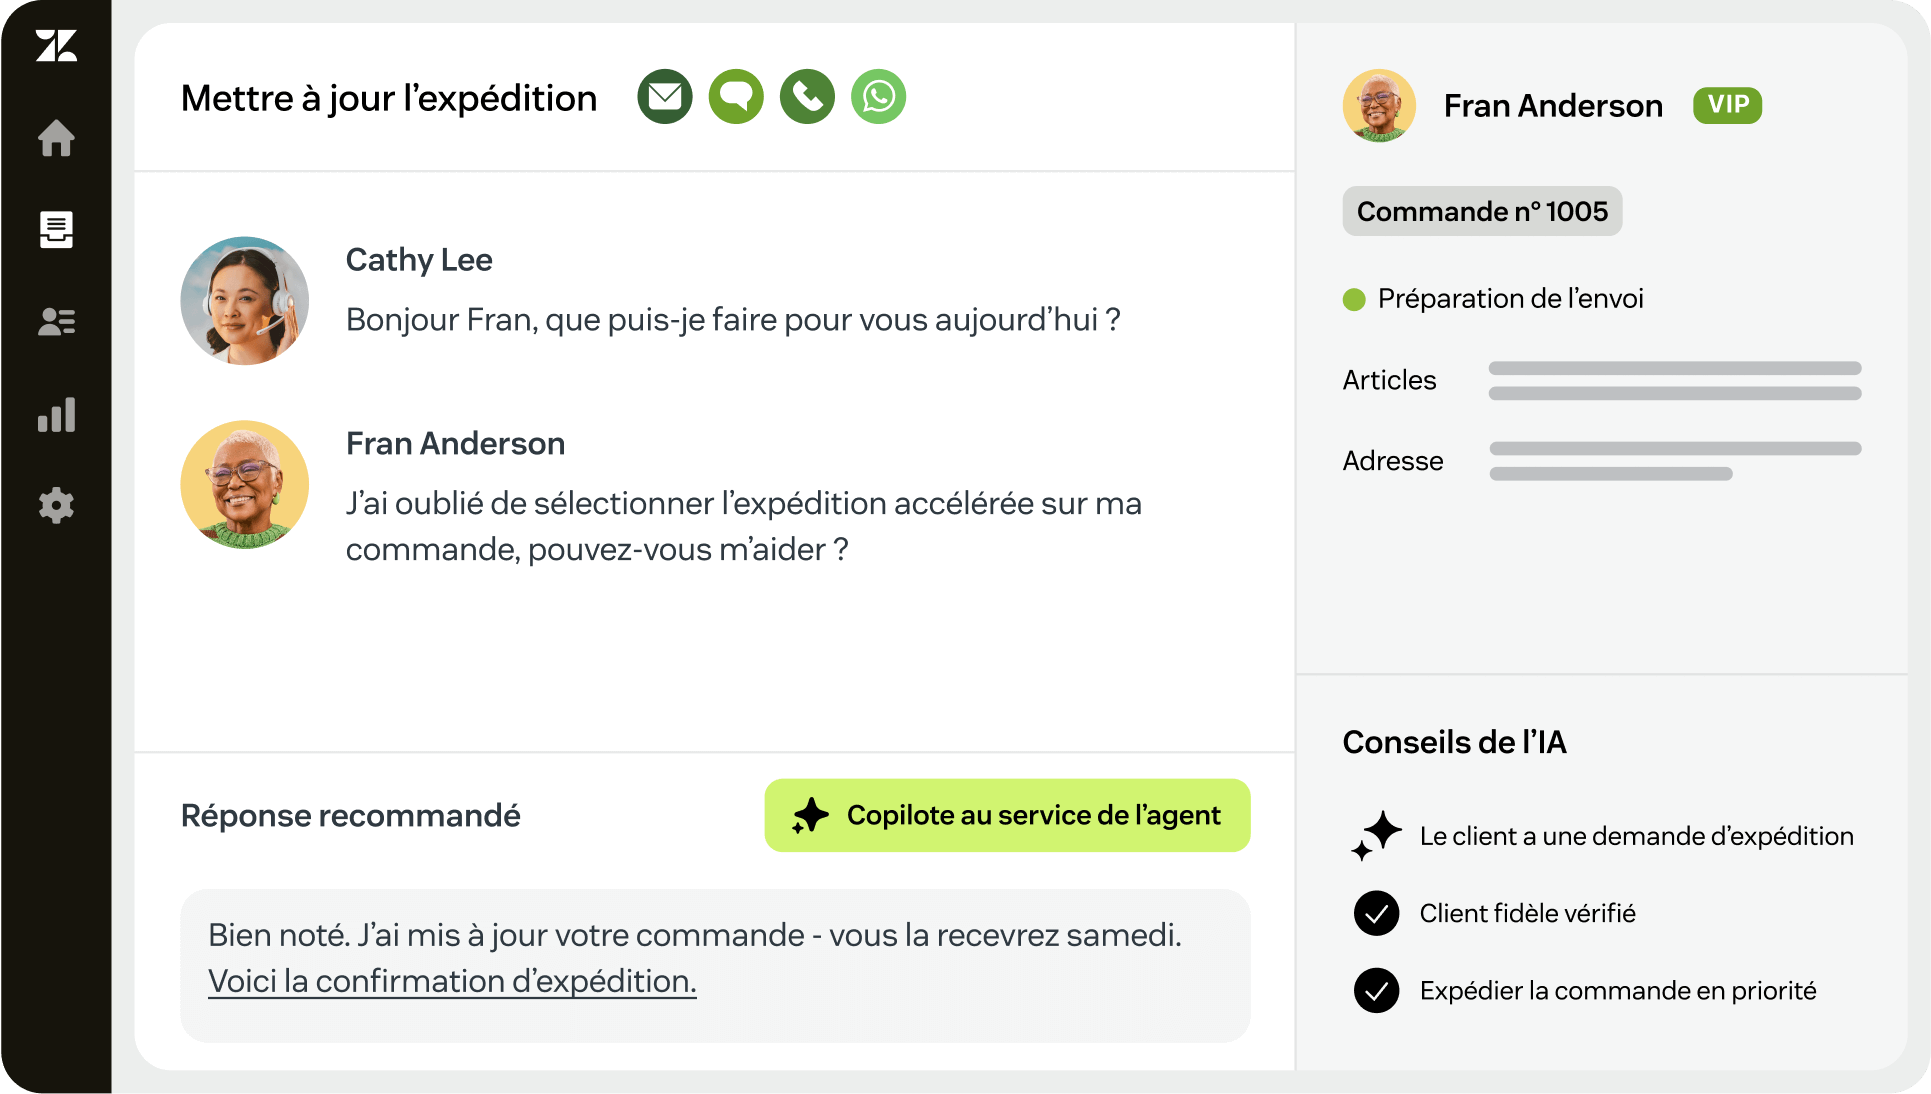Click the recommended reply text box
1931x1094 pixels.
point(715,965)
